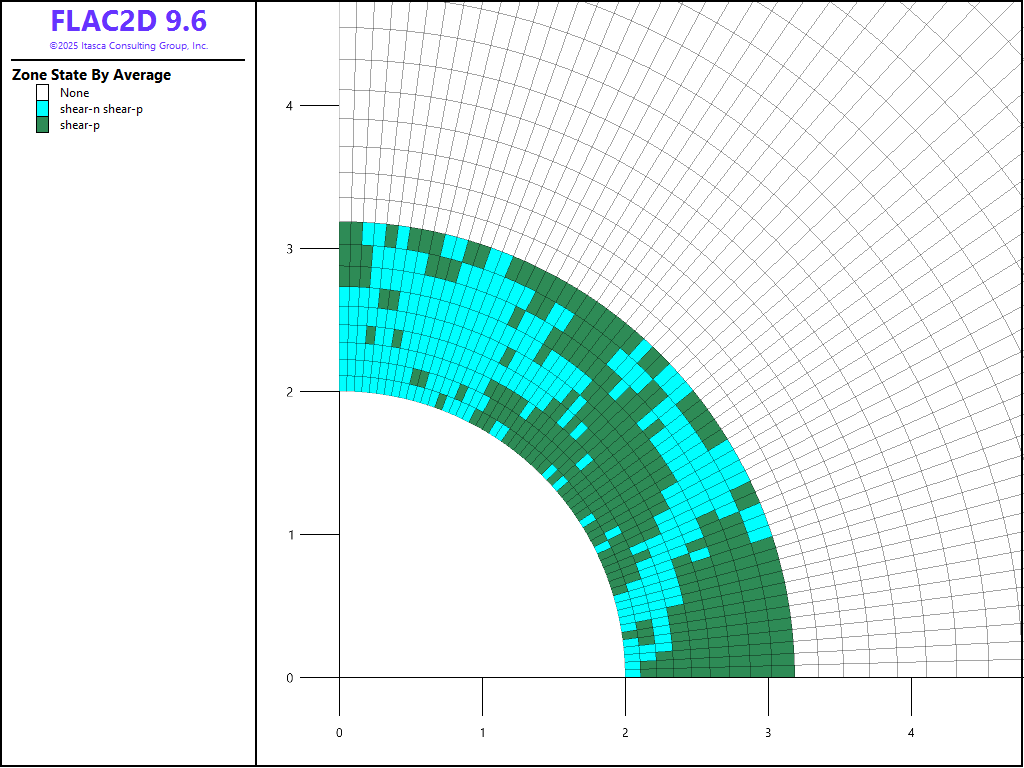Click the 0 label under the horizontal axis
This screenshot has height=768, width=1024.
(339, 733)
